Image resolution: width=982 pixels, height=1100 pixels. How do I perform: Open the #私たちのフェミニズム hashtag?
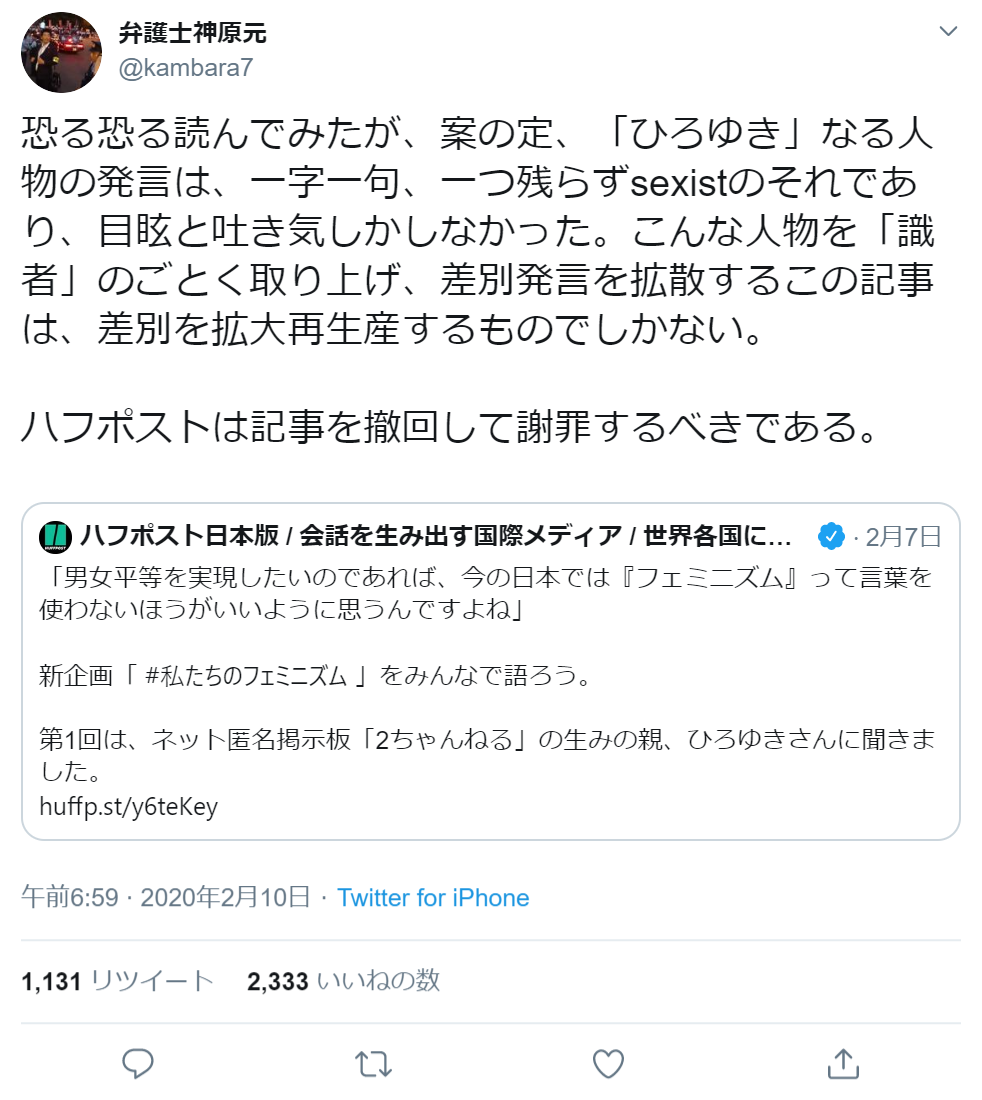(246, 676)
